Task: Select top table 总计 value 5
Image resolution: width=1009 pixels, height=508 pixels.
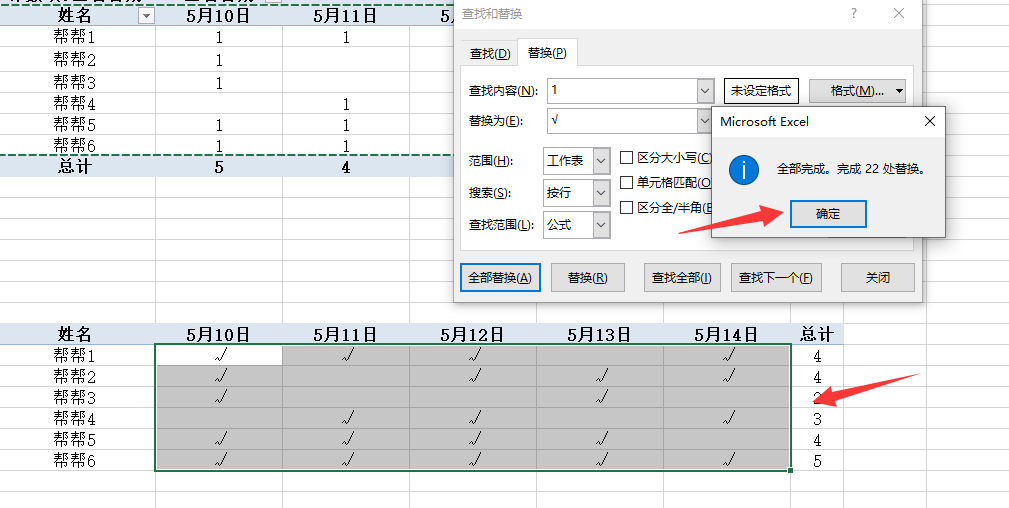Action: (x=219, y=167)
